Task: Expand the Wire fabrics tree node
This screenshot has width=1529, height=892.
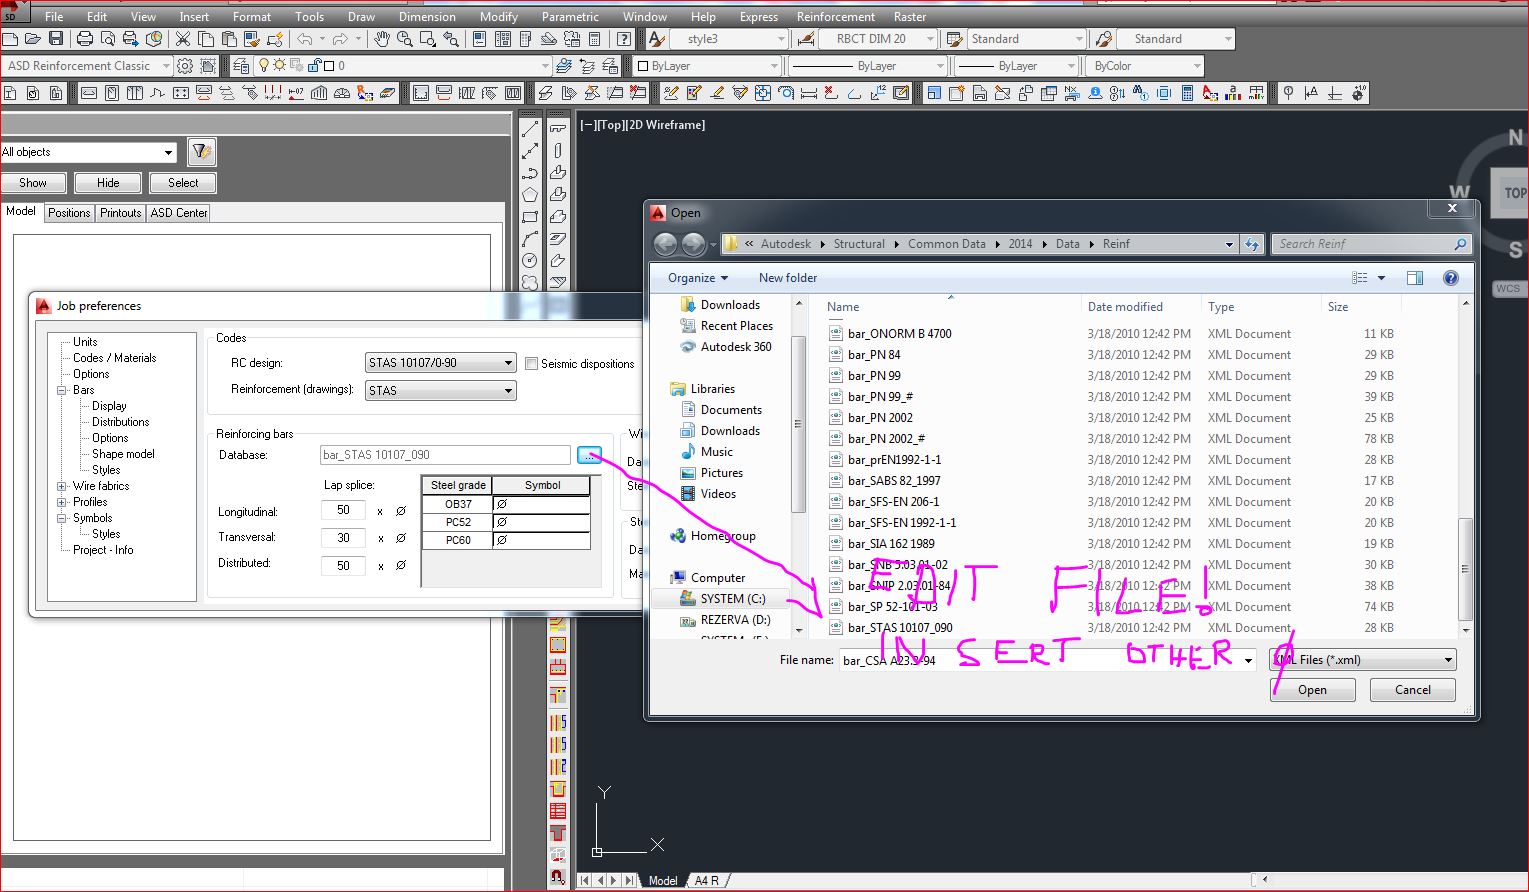Action: point(62,486)
